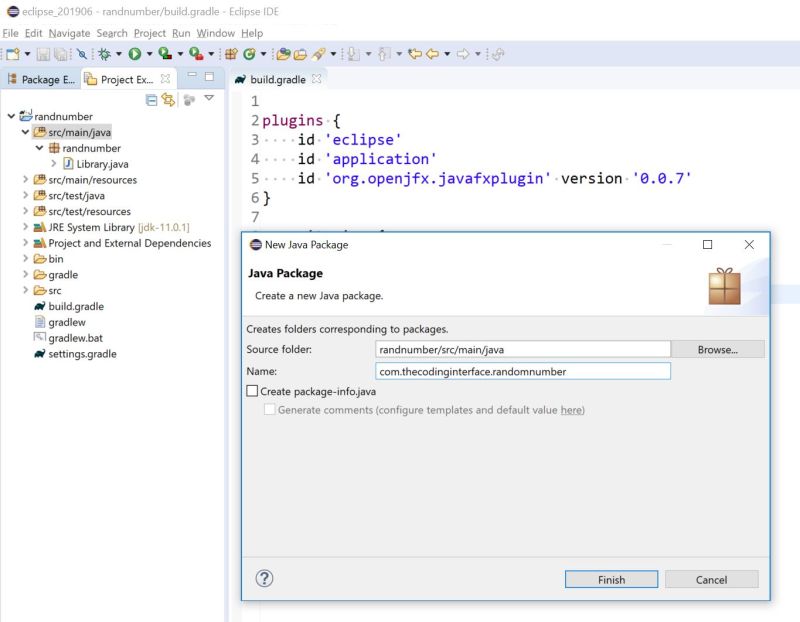This screenshot has height=622, width=800.
Task: Check the Generate comments option
Action: [x=269, y=409]
